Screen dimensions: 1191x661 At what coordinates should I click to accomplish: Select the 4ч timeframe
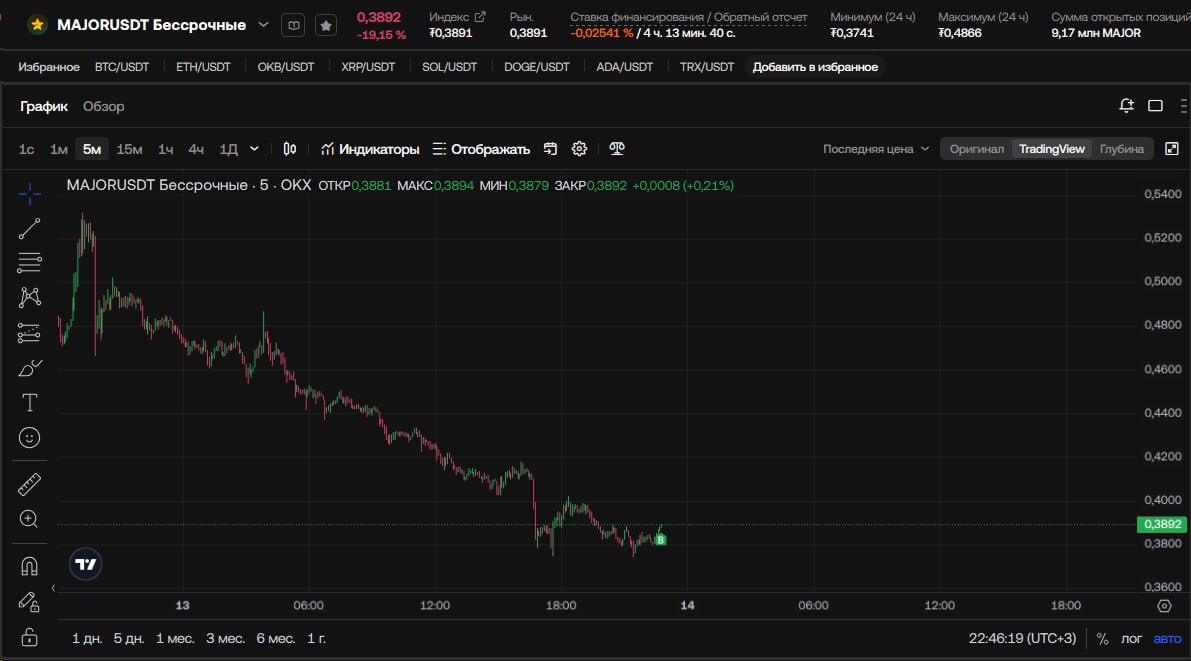click(196, 149)
